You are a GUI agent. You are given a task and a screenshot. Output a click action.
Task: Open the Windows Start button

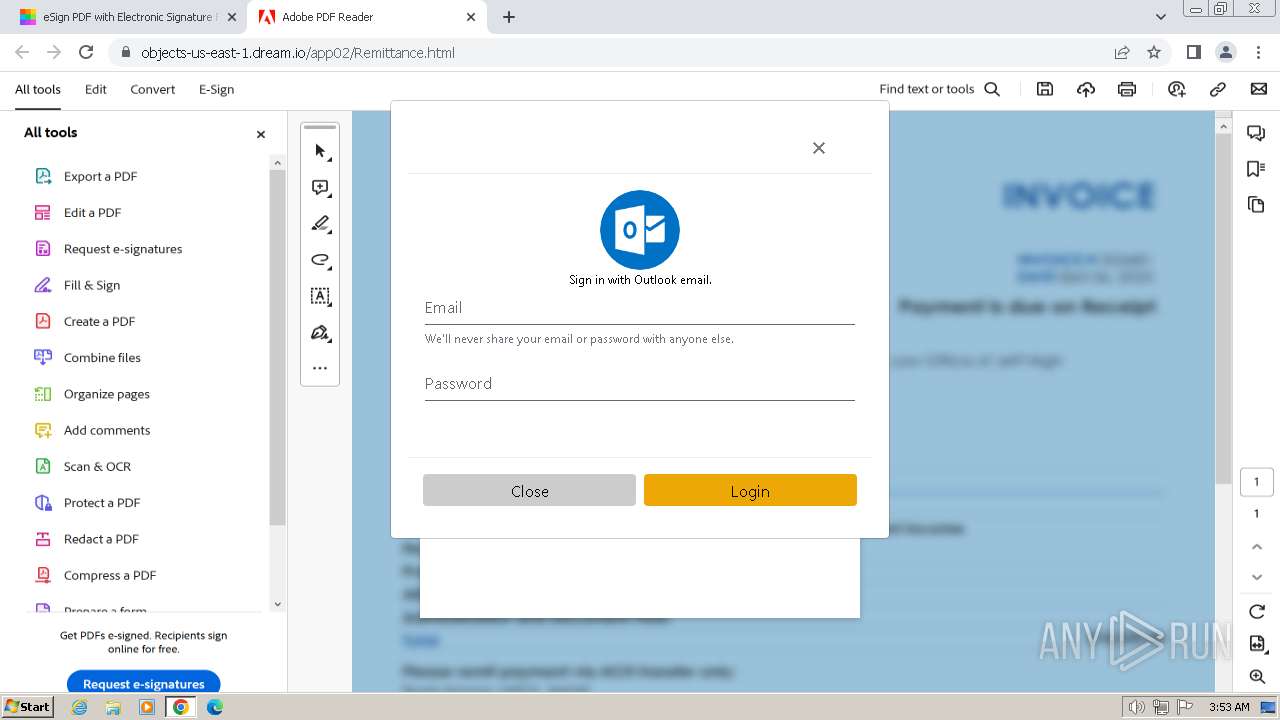click(x=28, y=706)
